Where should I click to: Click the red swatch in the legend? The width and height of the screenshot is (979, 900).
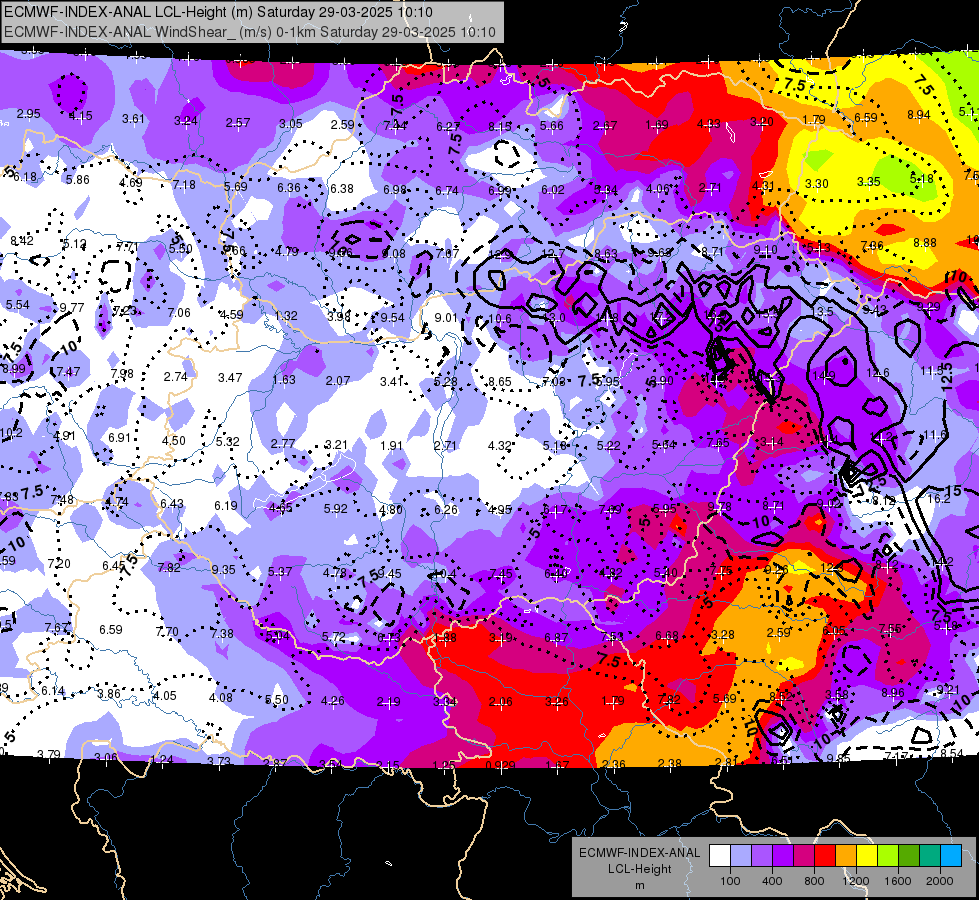825,855
